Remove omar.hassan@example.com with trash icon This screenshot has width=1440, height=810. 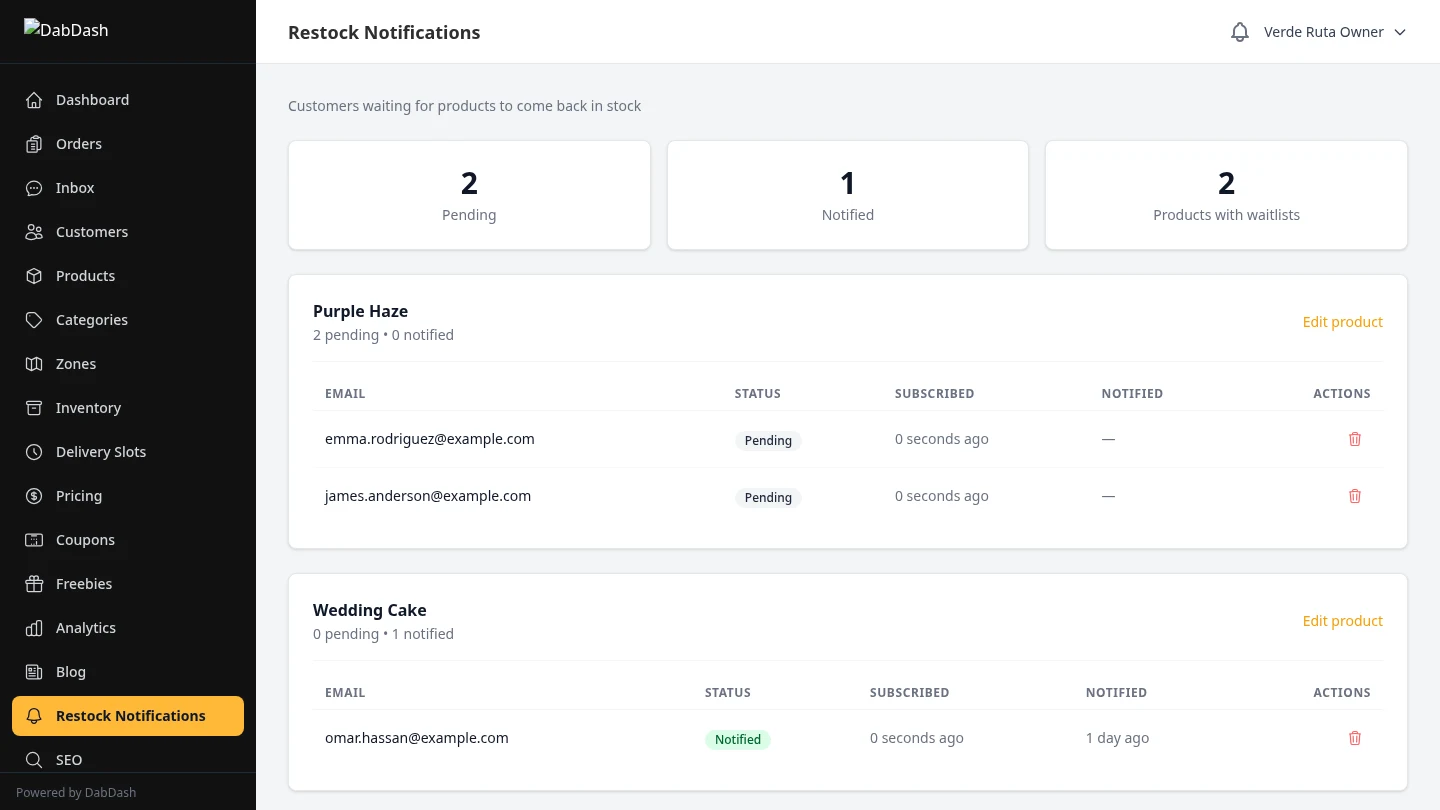tap(1355, 738)
